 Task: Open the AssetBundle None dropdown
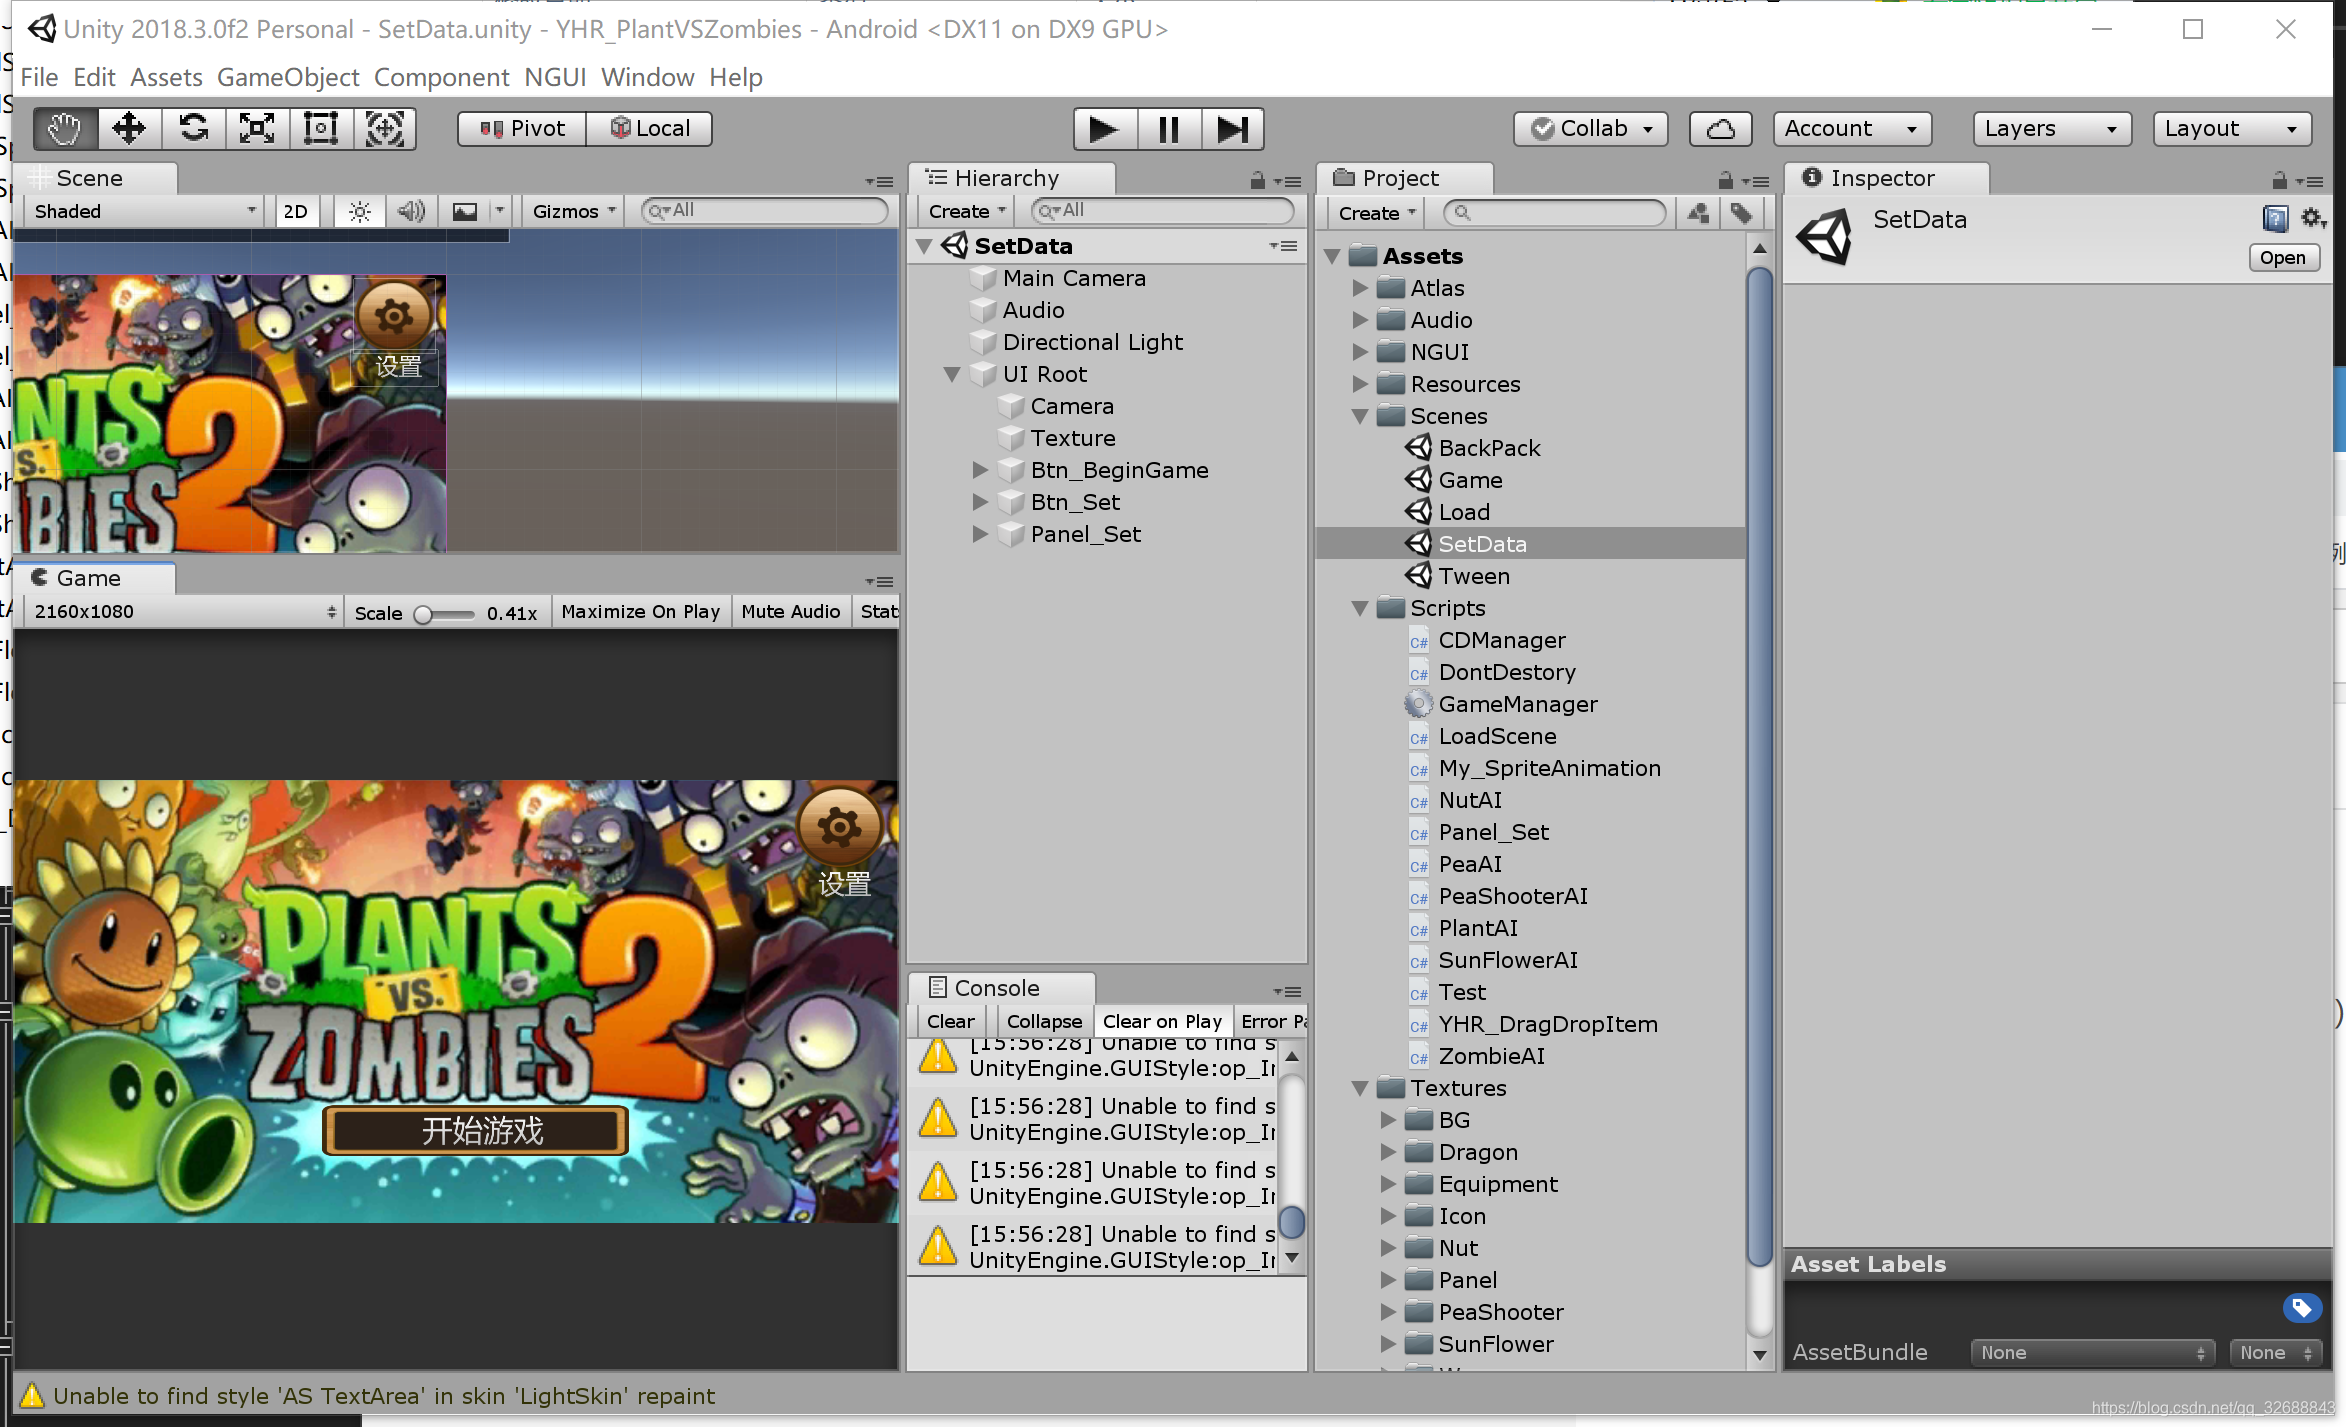(x=2092, y=1353)
